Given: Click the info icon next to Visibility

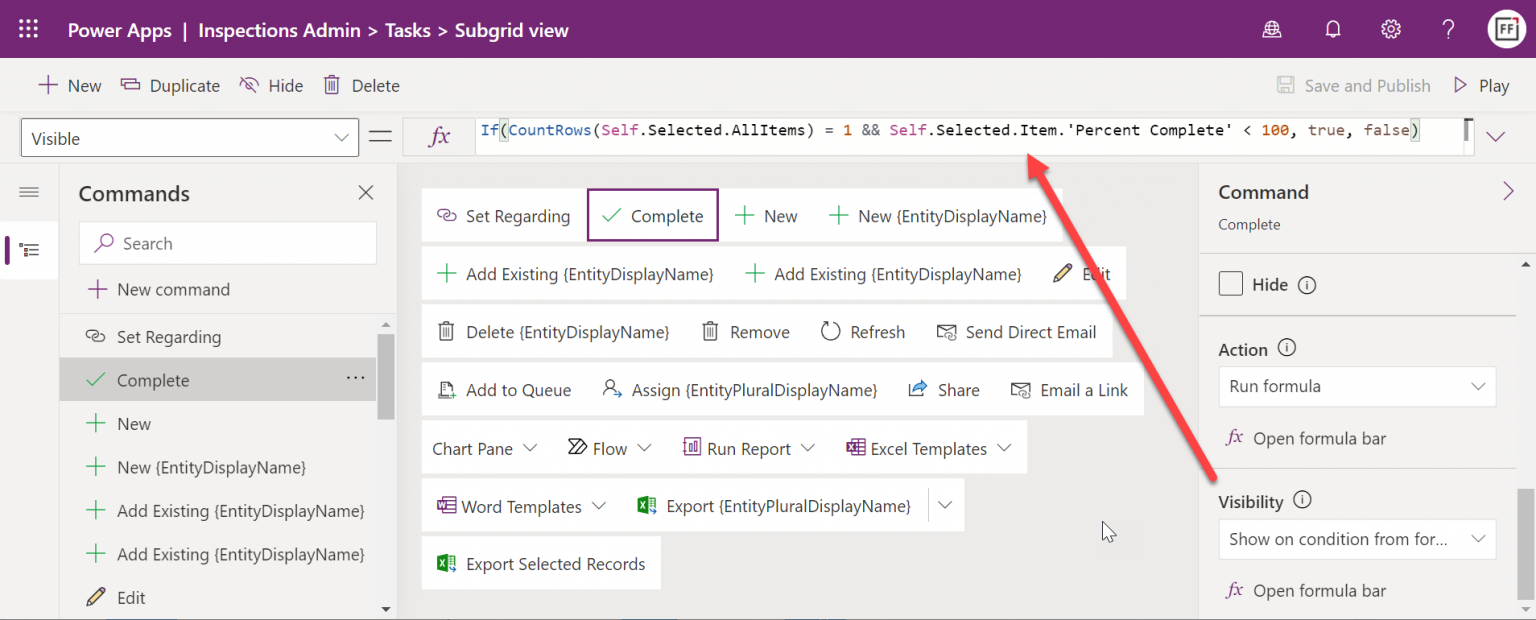Looking at the screenshot, I should coord(1302,501).
